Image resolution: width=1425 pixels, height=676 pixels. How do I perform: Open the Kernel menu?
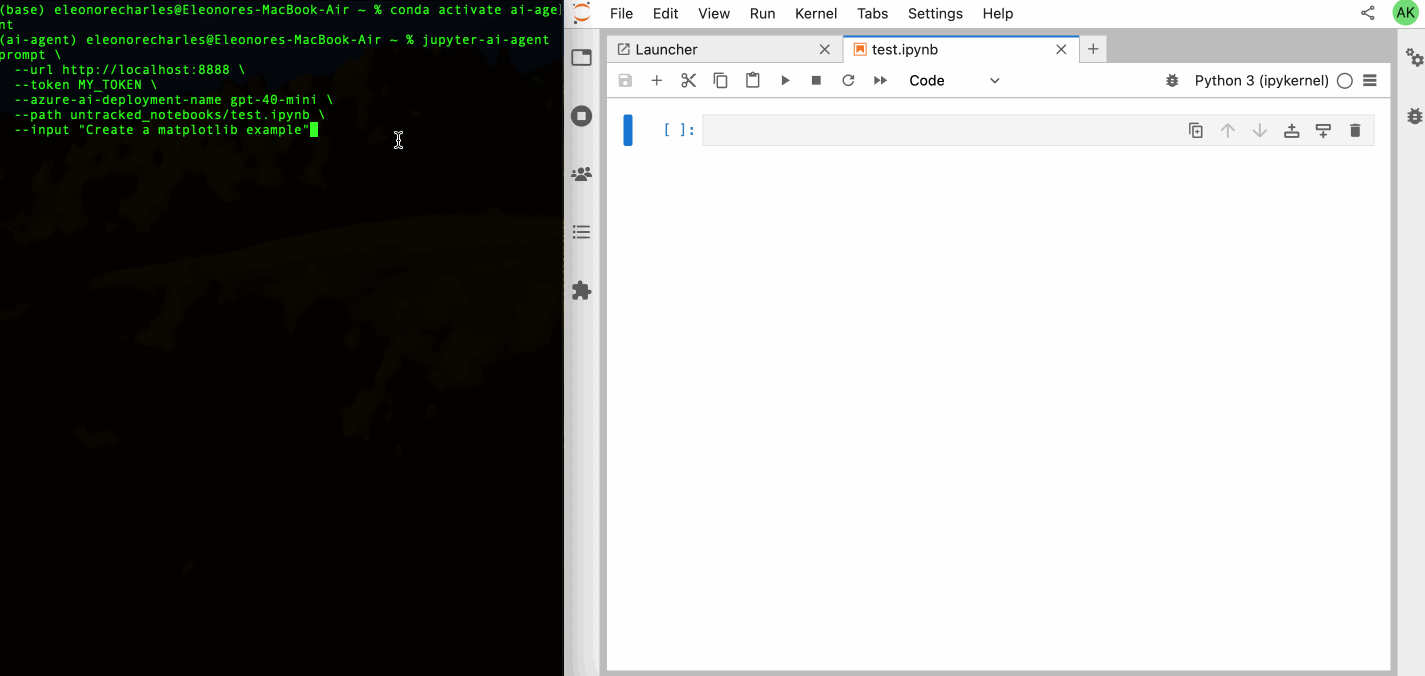817,14
